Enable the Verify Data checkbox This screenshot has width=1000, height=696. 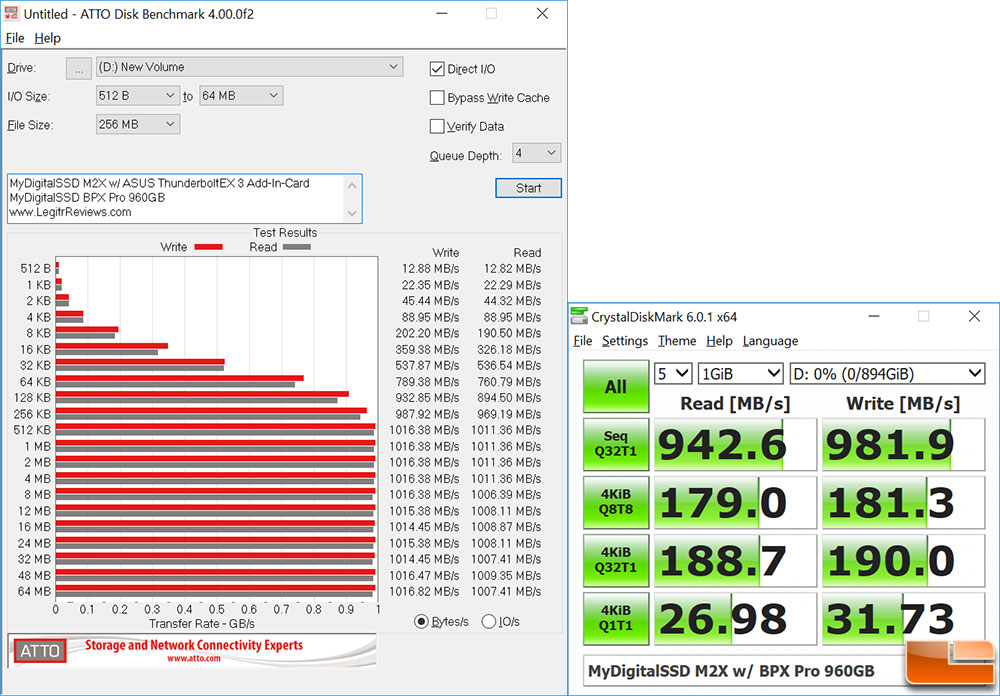(x=437, y=126)
